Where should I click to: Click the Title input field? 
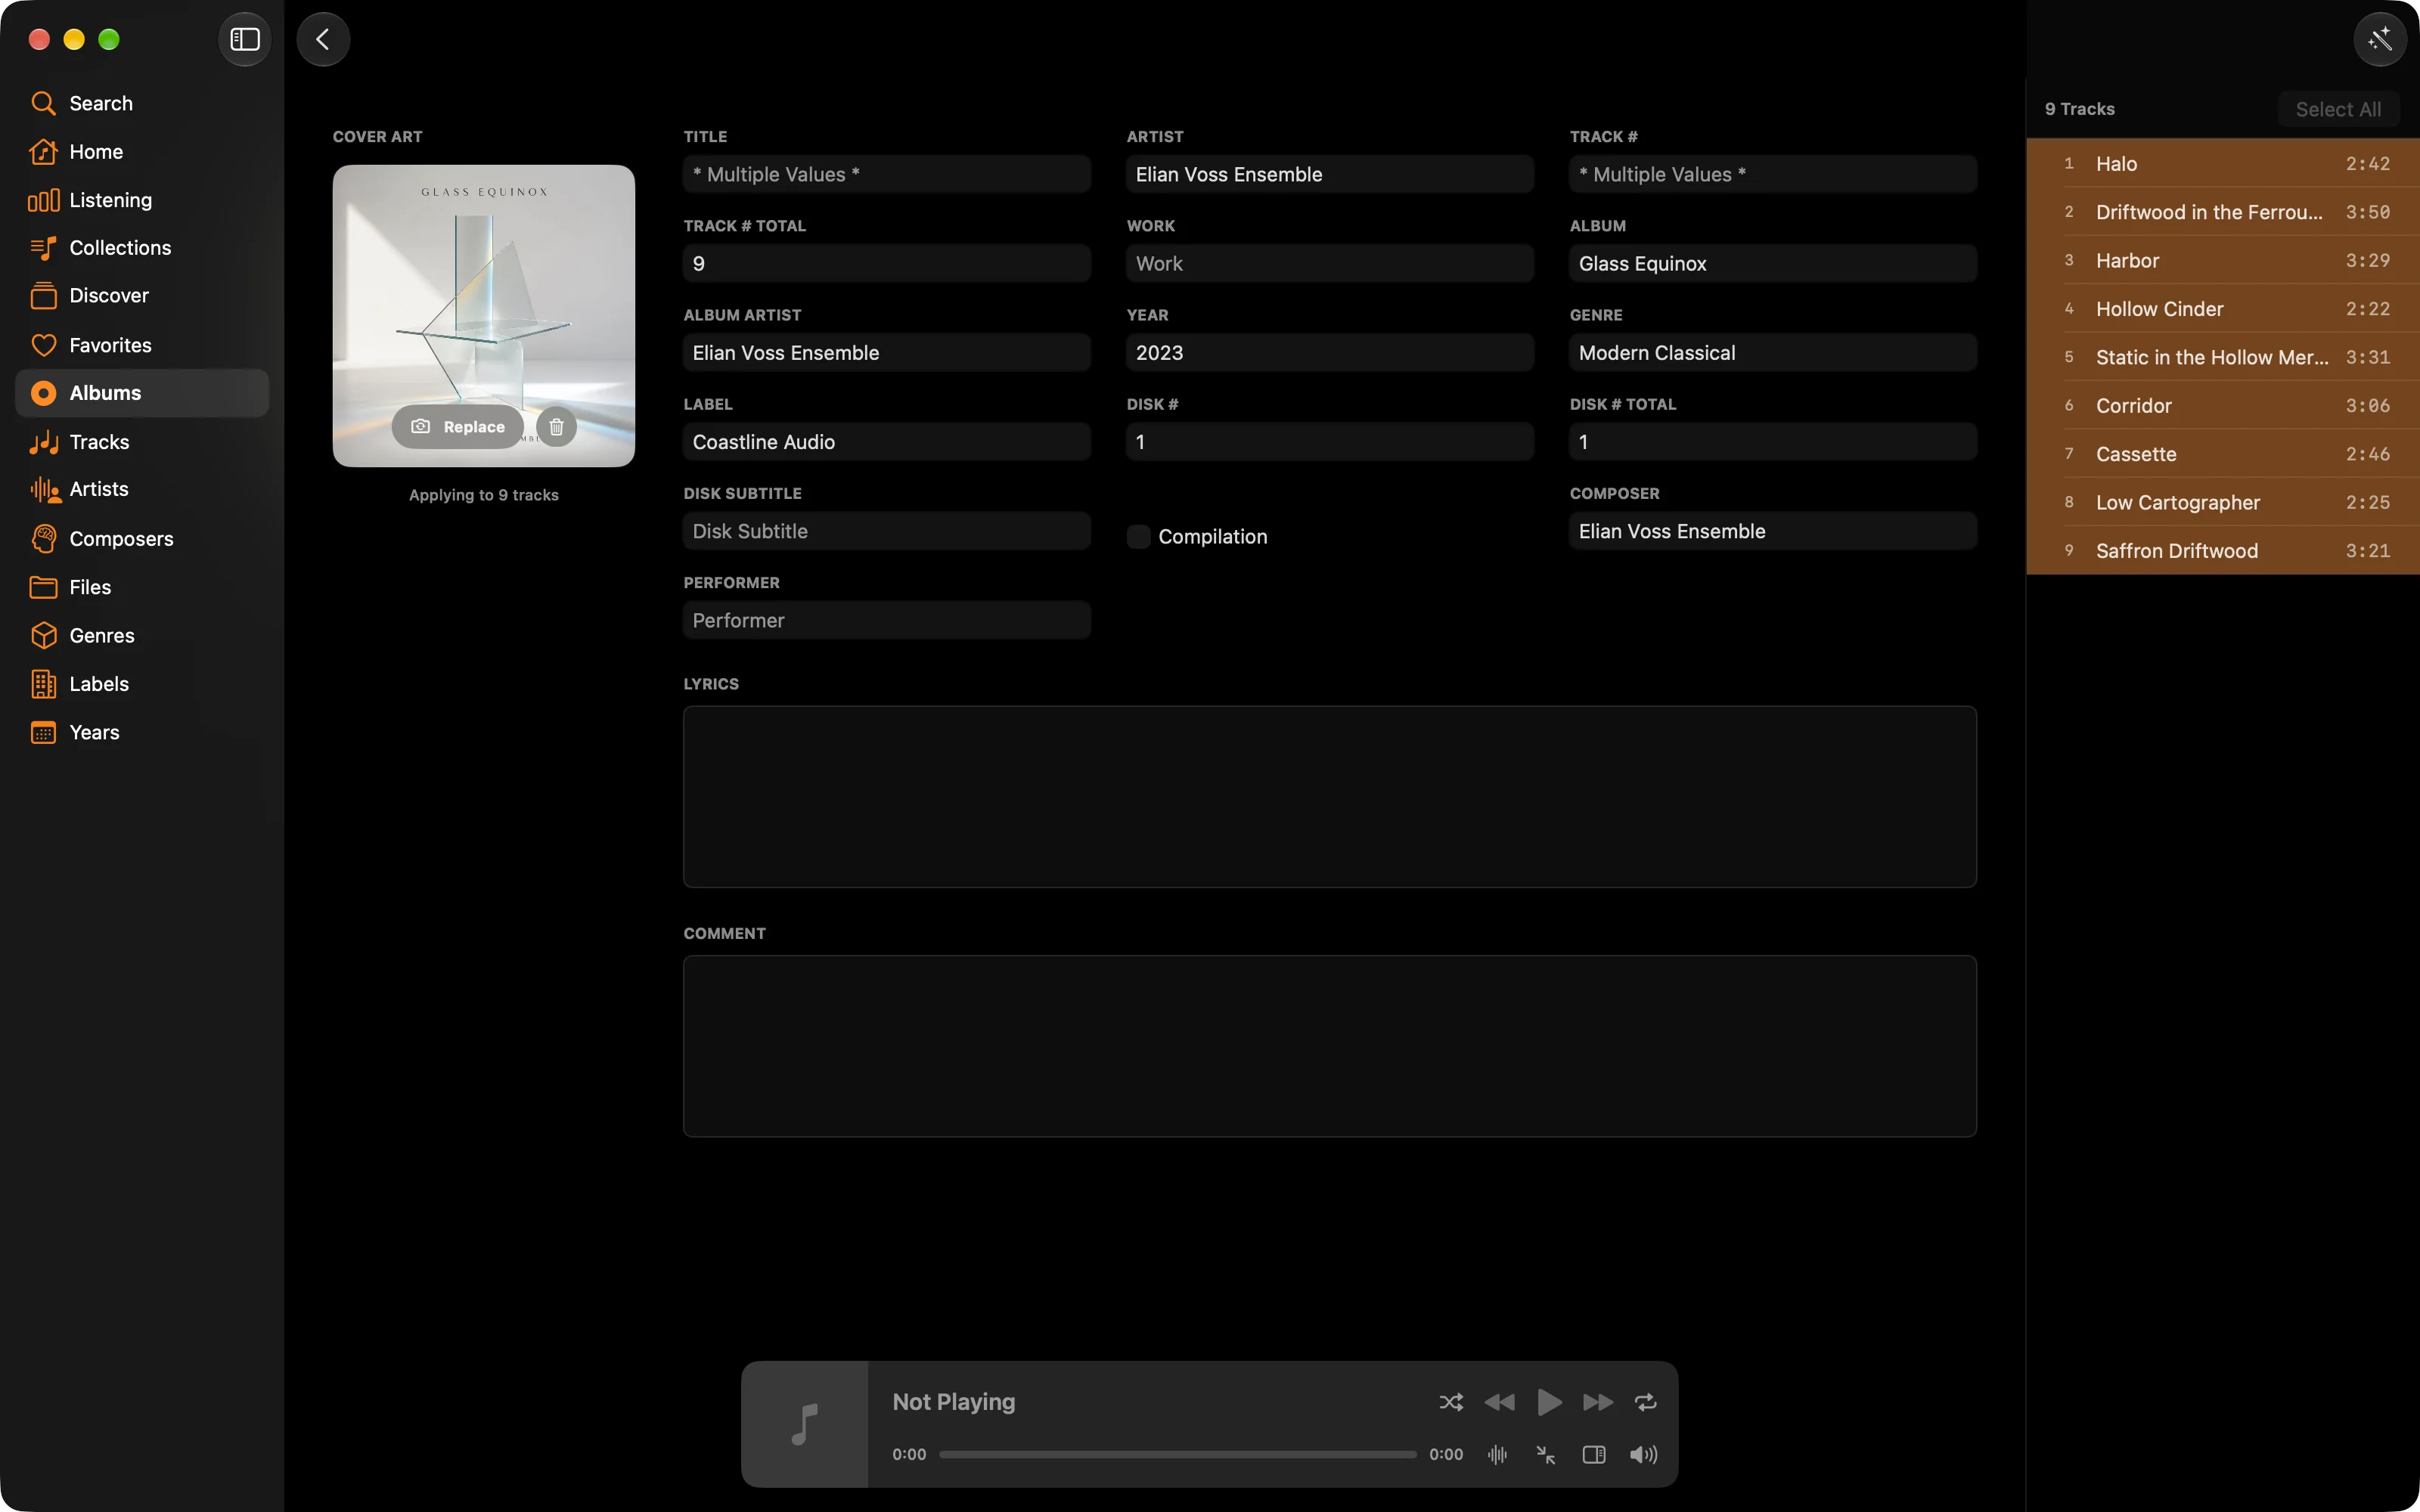pos(886,174)
